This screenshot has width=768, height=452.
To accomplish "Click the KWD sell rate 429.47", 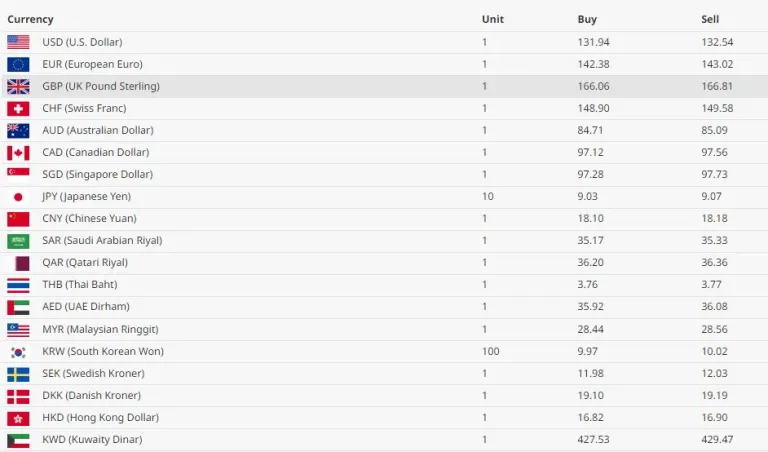I will pos(718,440).
